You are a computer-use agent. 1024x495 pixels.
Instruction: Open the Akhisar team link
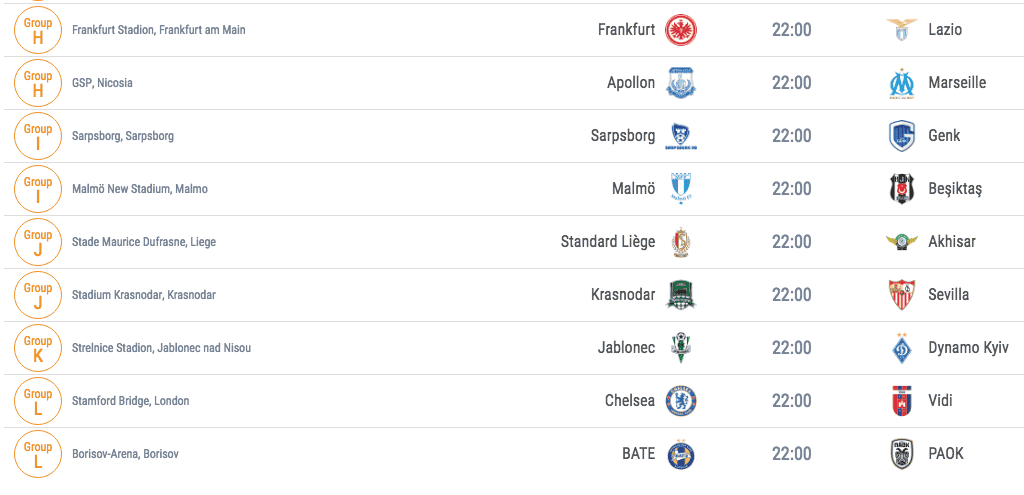tap(952, 242)
